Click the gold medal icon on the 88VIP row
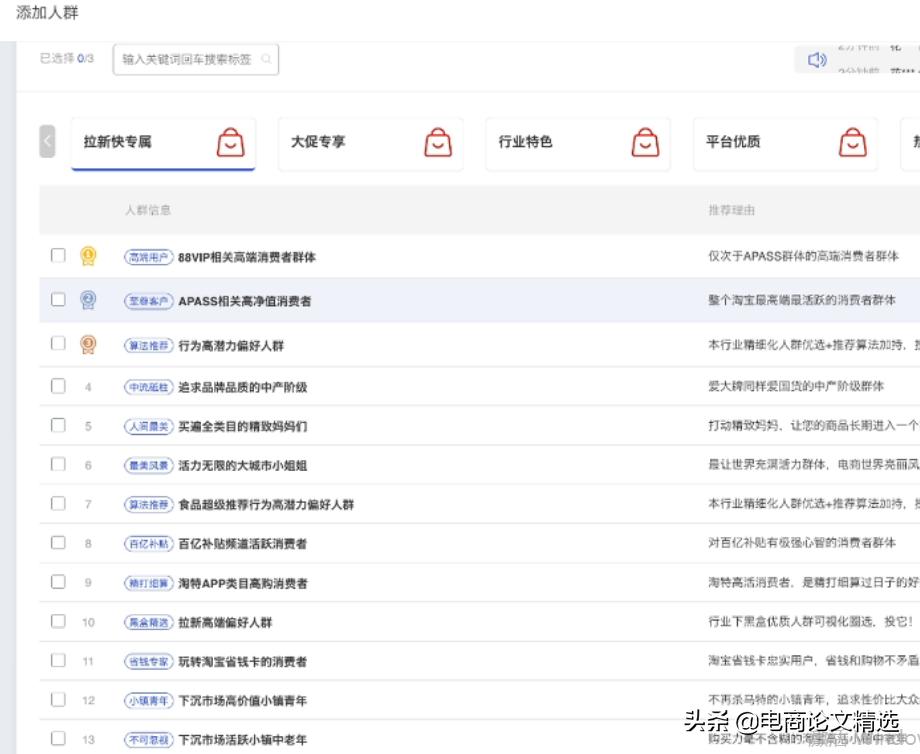This screenshot has width=920, height=754. coord(87,256)
